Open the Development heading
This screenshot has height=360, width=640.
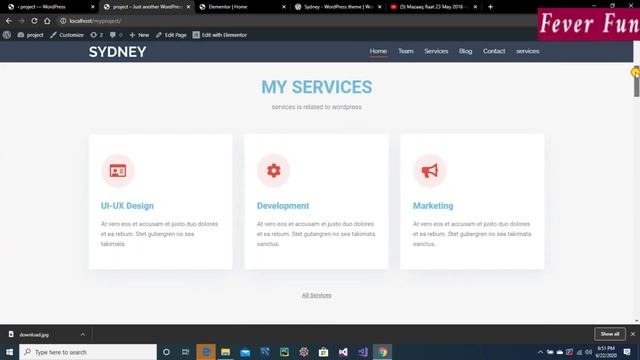(283, 206)
